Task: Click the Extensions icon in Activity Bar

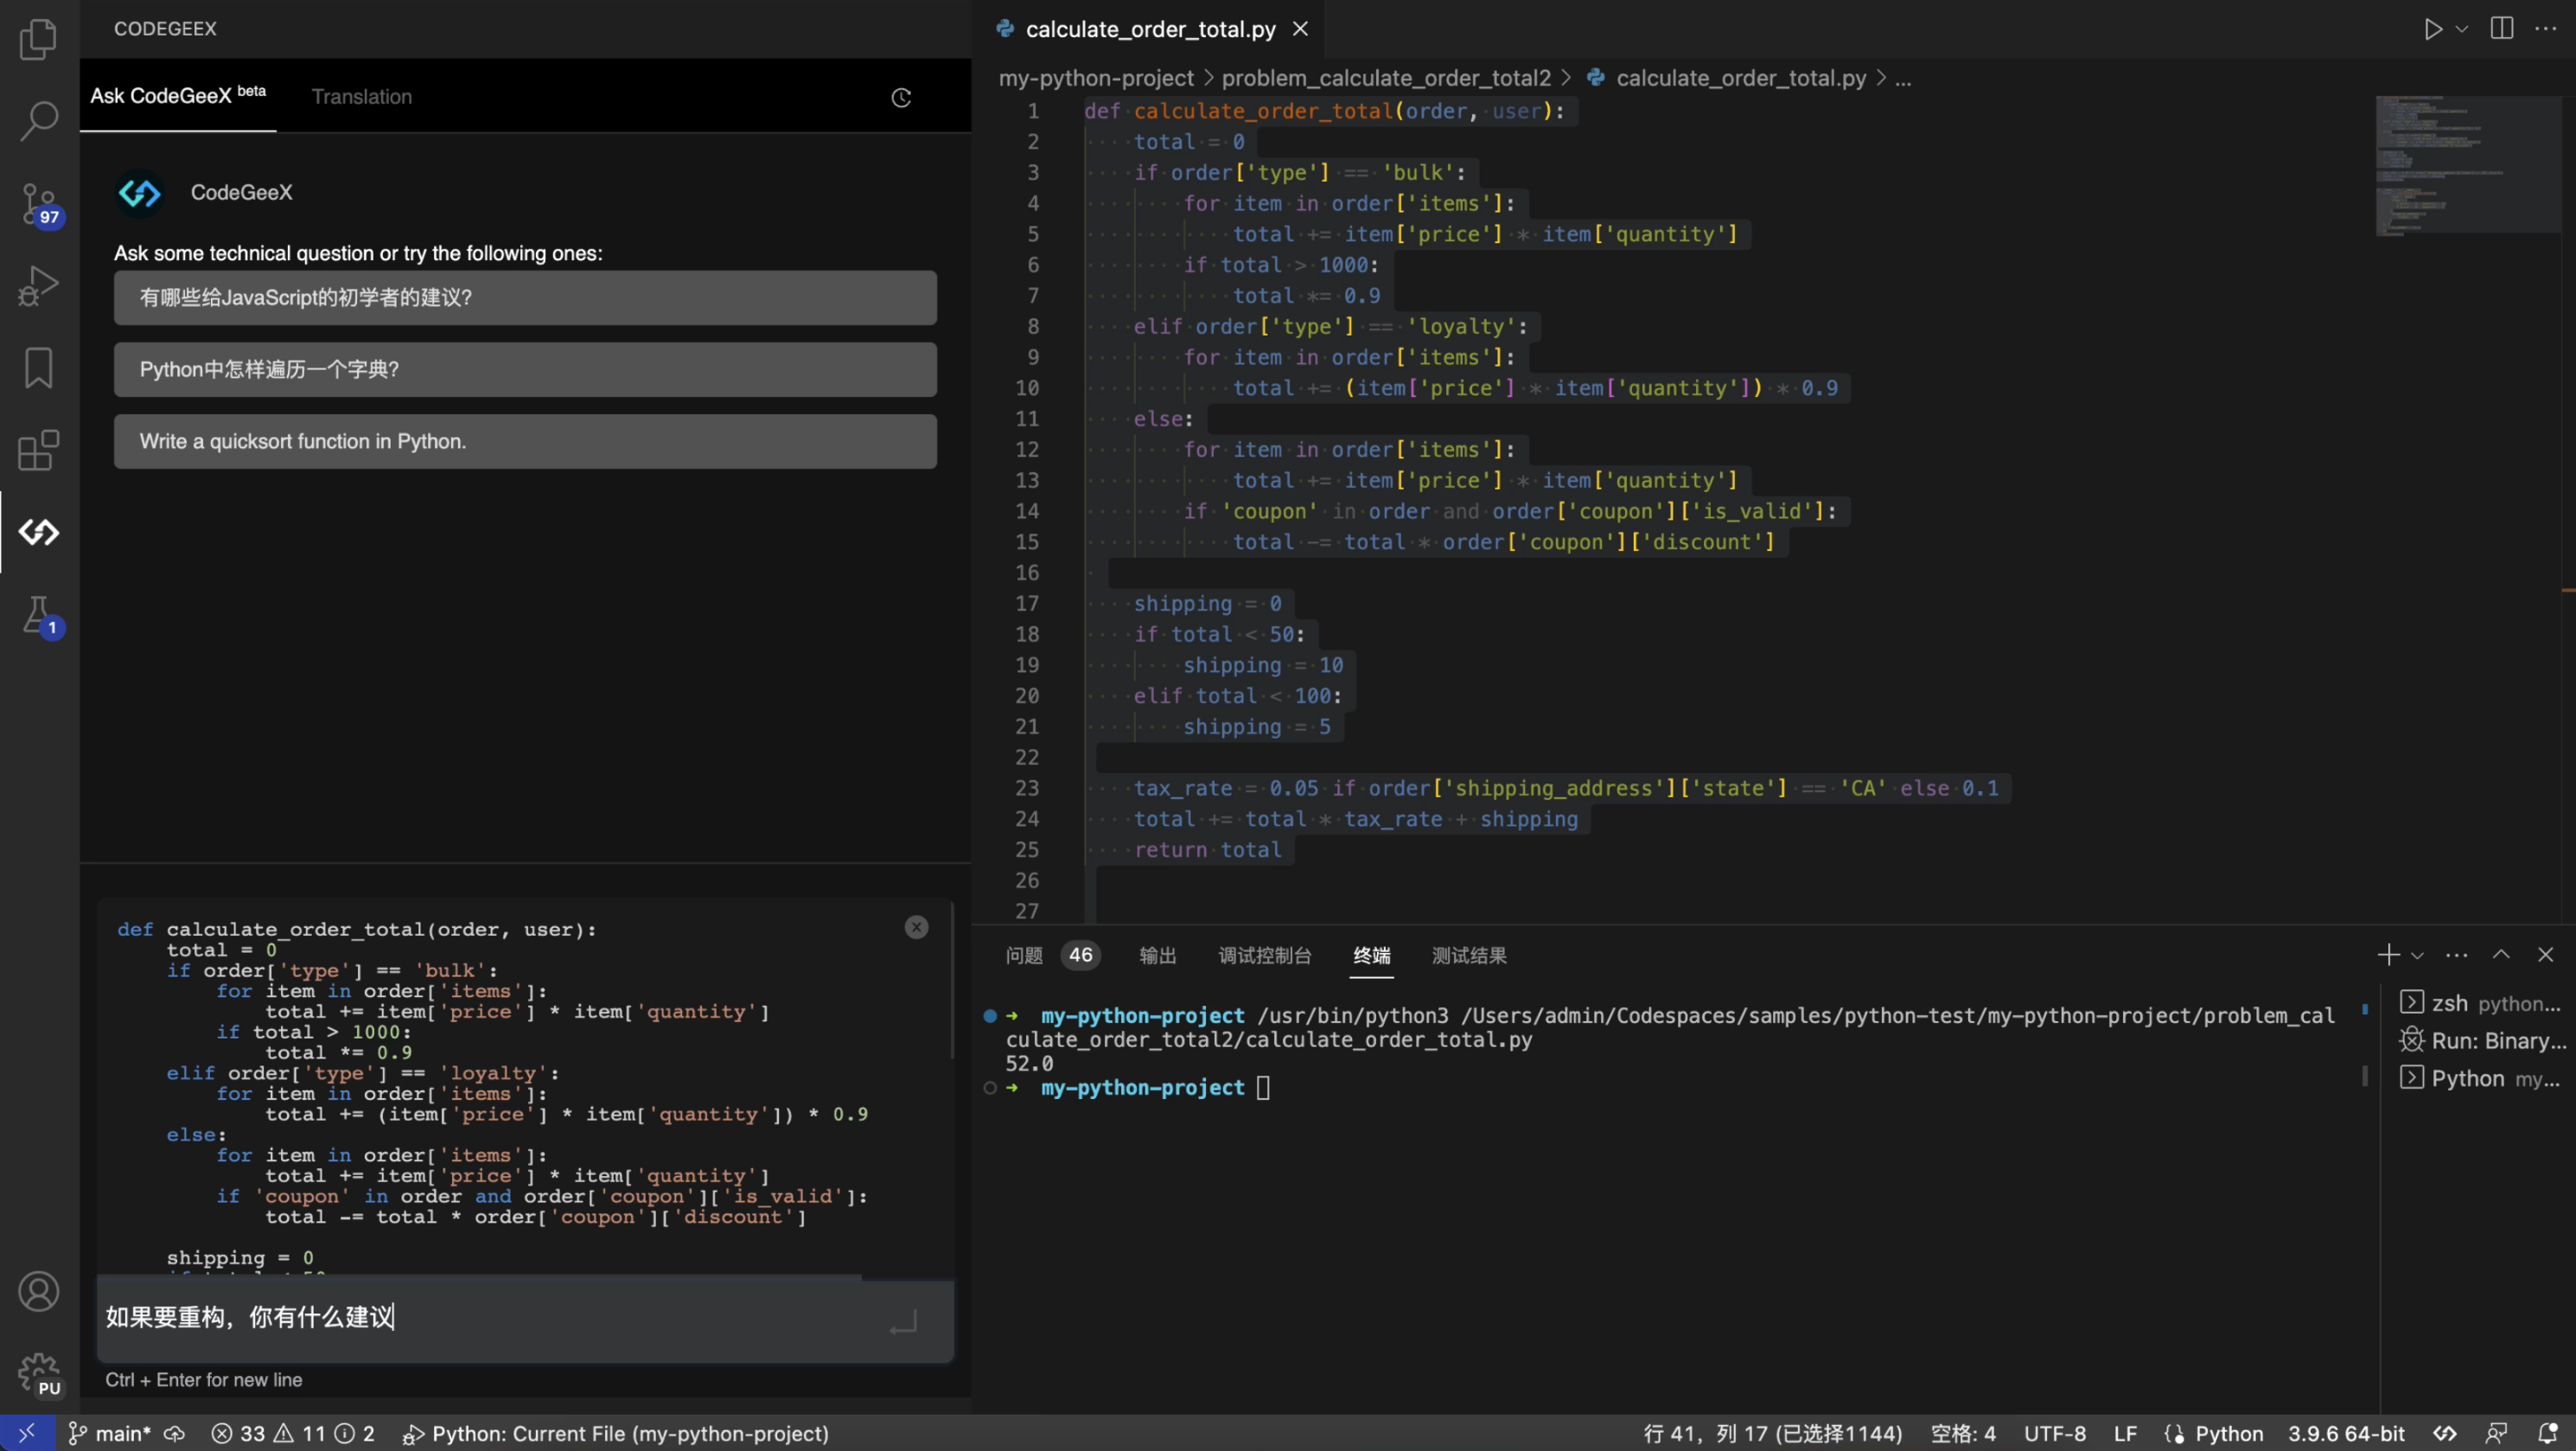Action: pyautogui.click(x=39, y=448)
